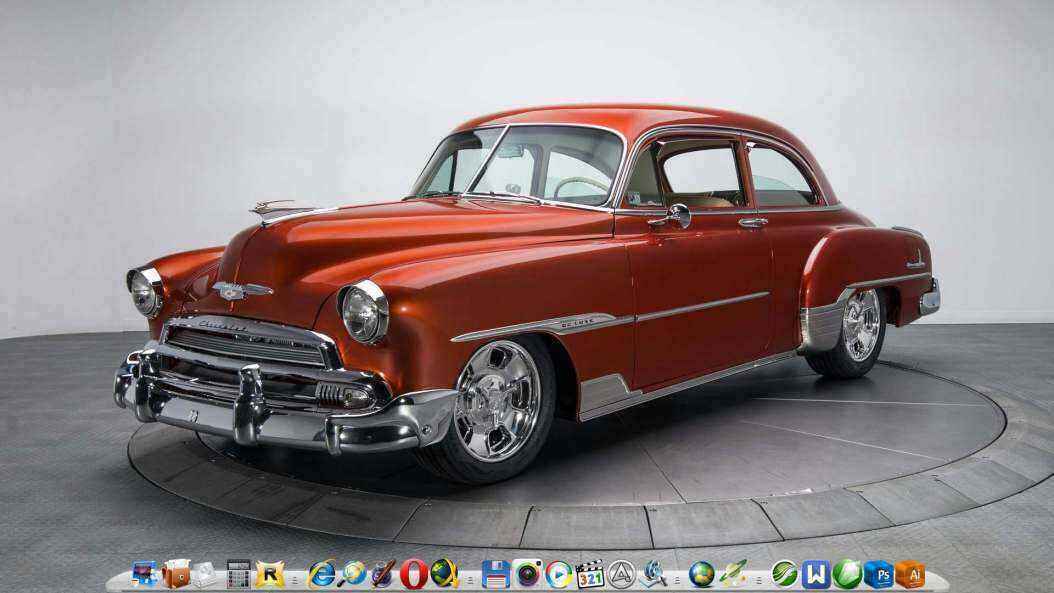
Task: Open the colorful play button media player
Action: [x=559, y=574]
